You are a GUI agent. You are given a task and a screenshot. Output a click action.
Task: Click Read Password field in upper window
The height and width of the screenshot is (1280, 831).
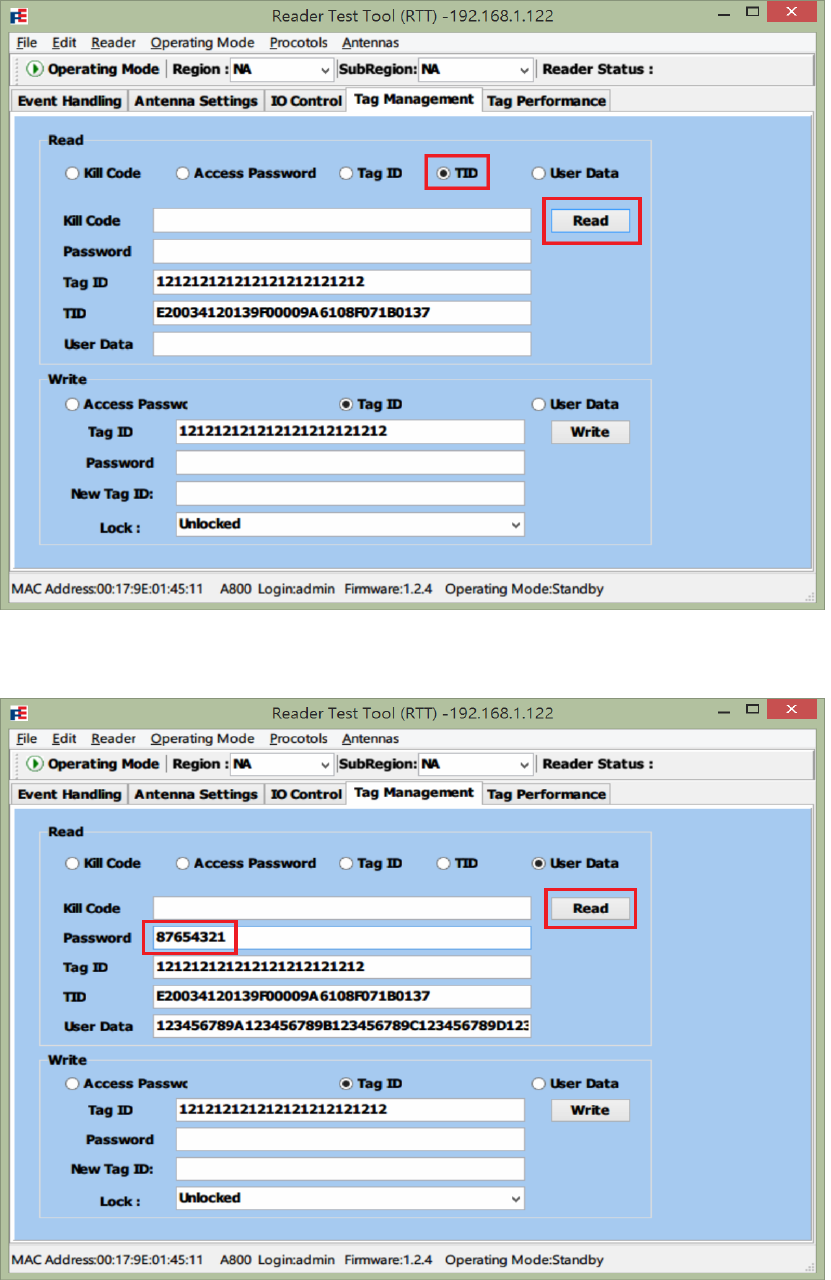(x=342, y=251)
